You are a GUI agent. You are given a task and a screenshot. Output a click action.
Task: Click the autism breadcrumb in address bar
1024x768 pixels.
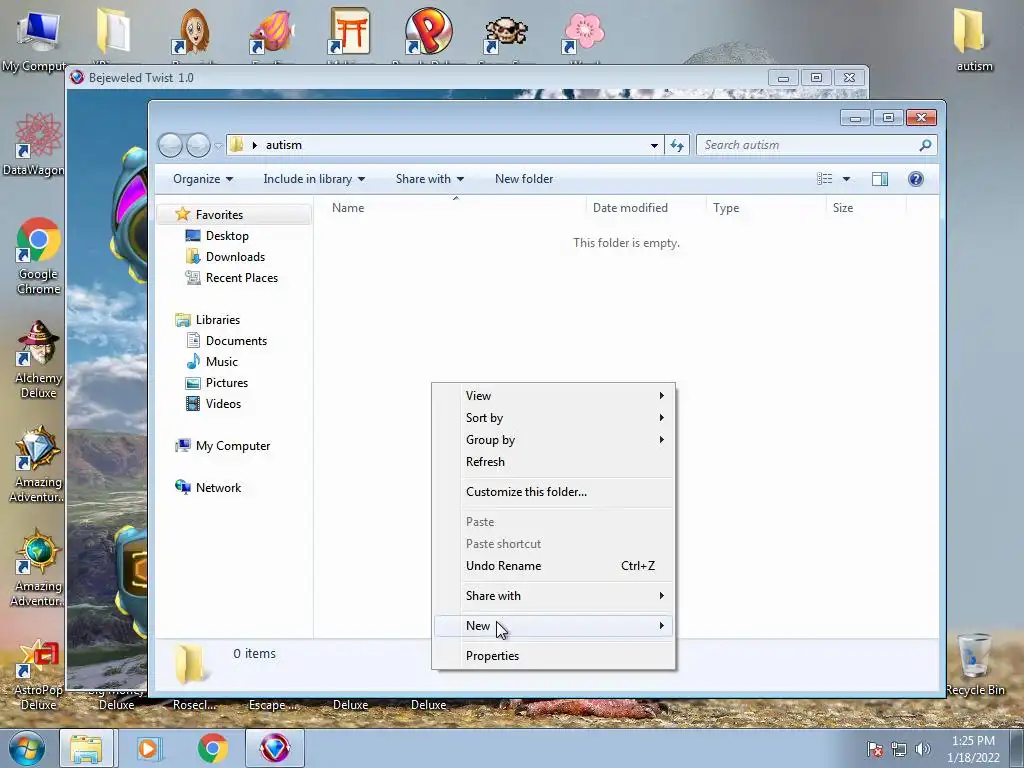pos(284,145)
